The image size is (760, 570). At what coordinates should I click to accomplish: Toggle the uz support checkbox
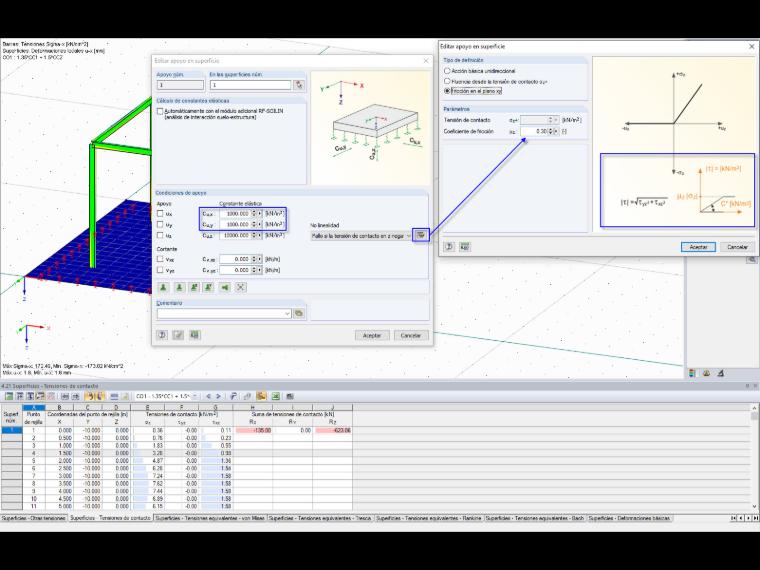[x=160, y=236]
